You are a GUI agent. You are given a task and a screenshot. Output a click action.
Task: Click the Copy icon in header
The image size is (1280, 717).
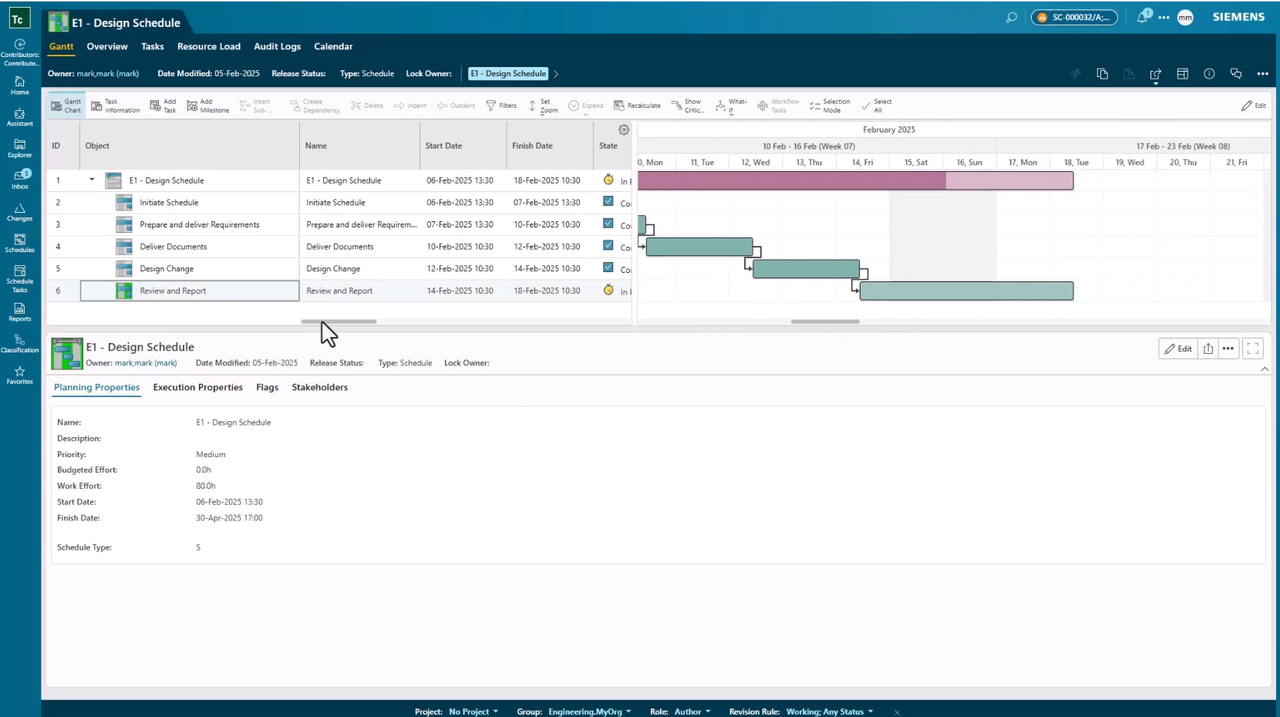pyautogui.click(x=1102, y=74)
